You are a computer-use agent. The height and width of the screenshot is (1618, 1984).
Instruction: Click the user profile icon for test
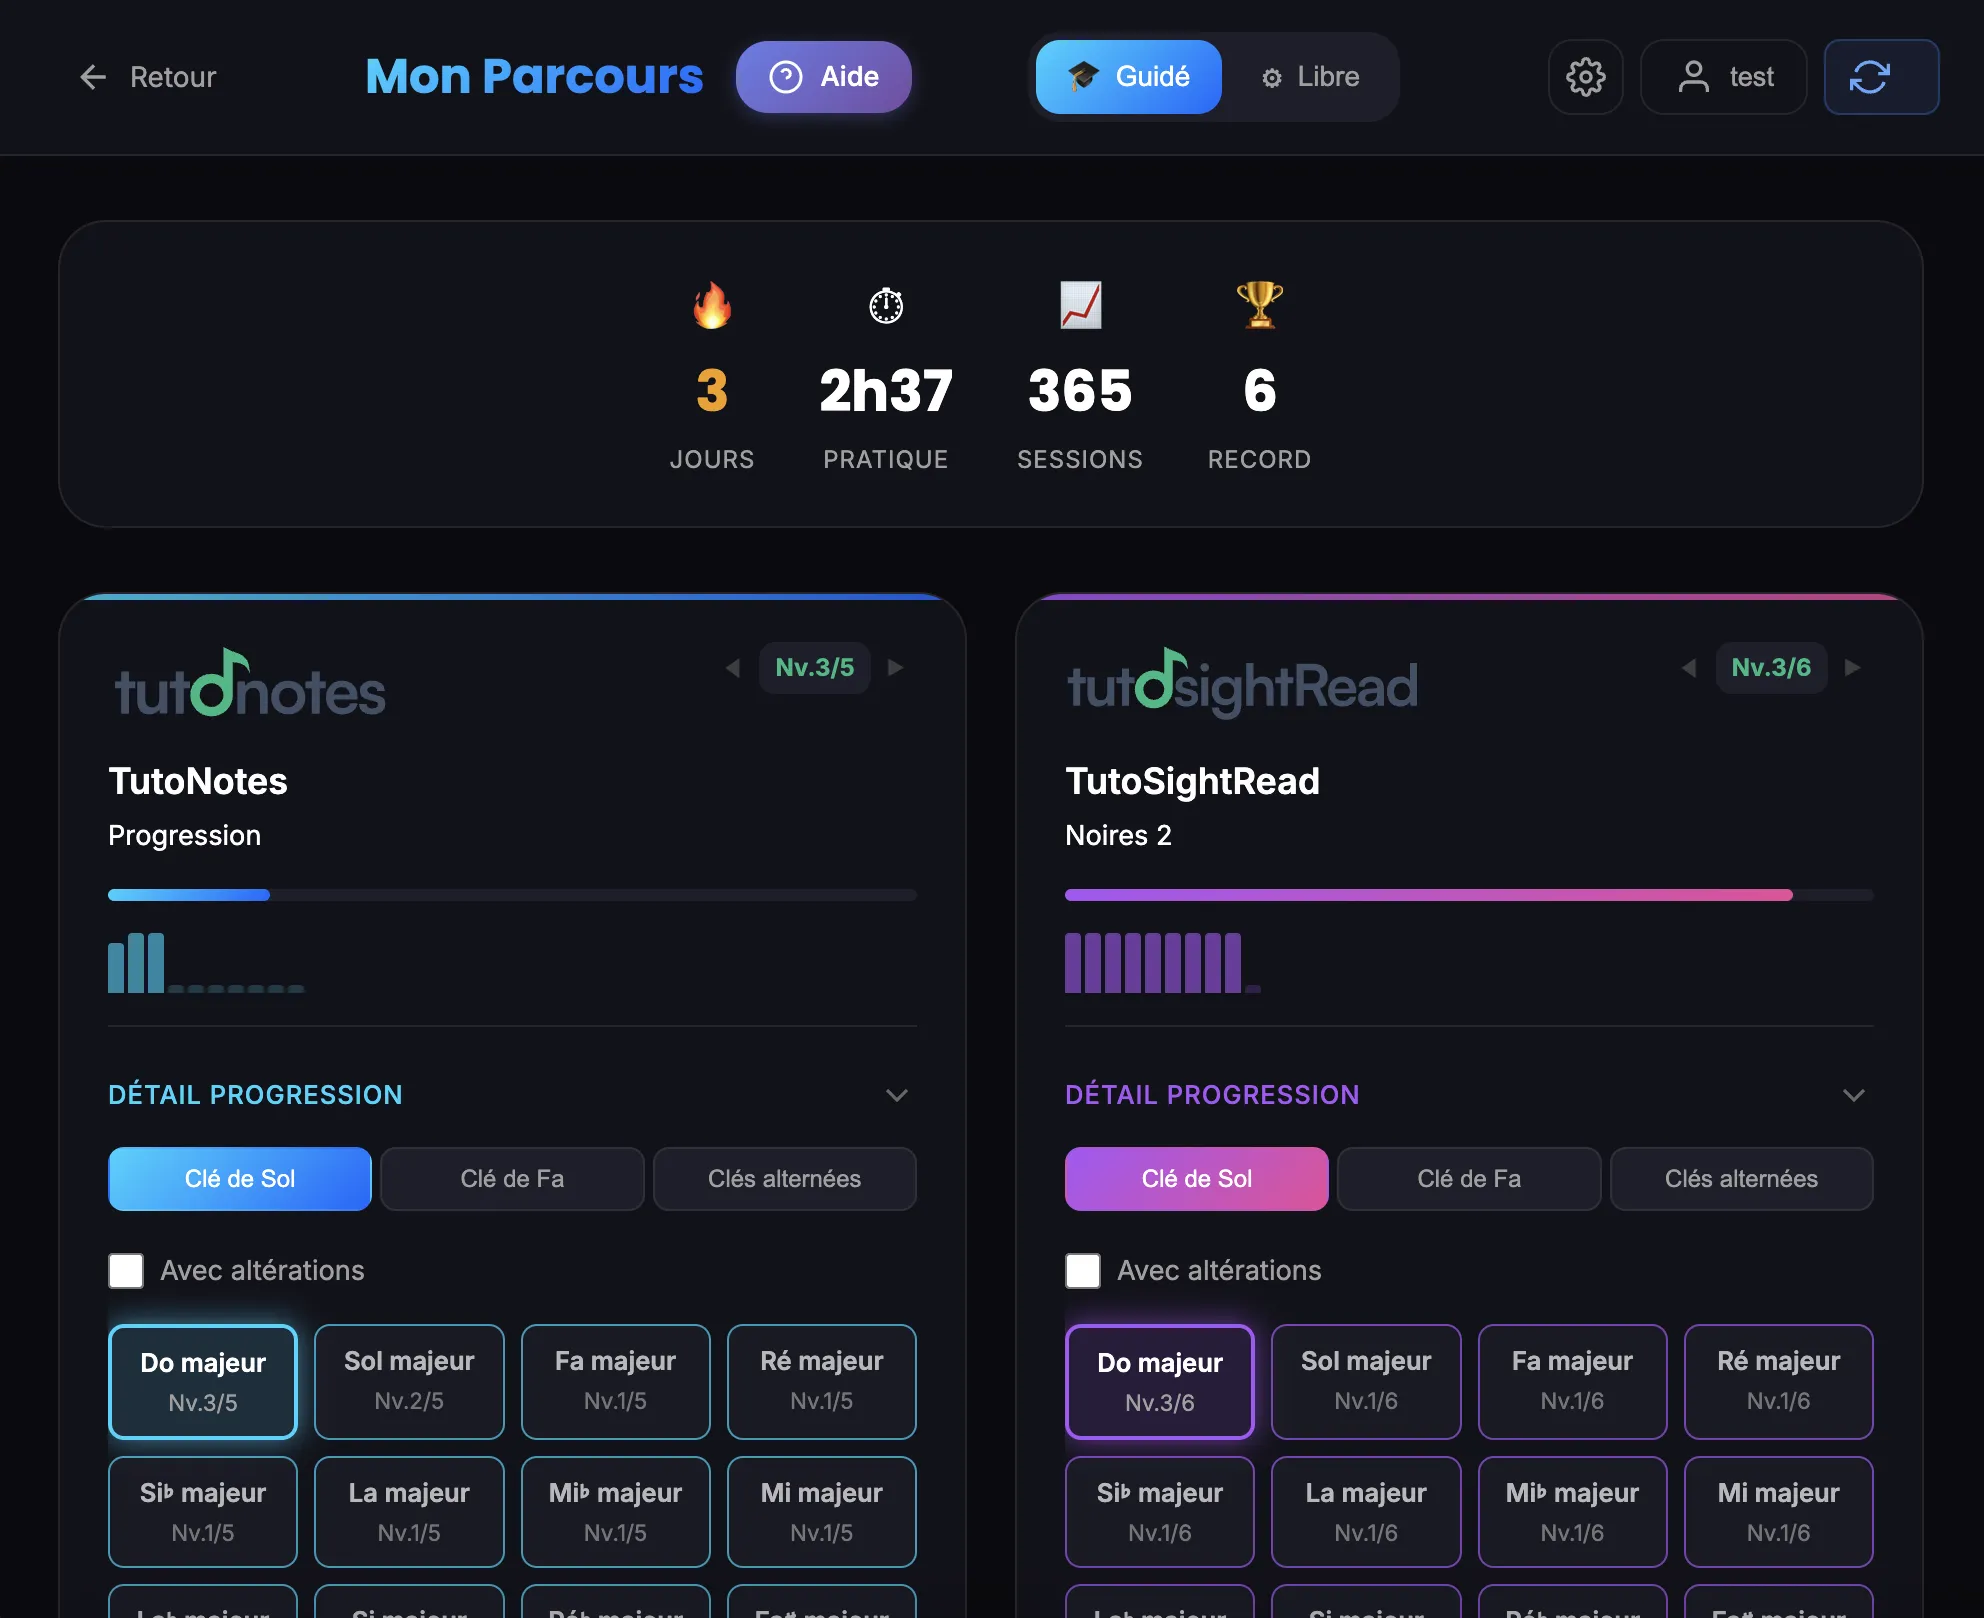1693,77
